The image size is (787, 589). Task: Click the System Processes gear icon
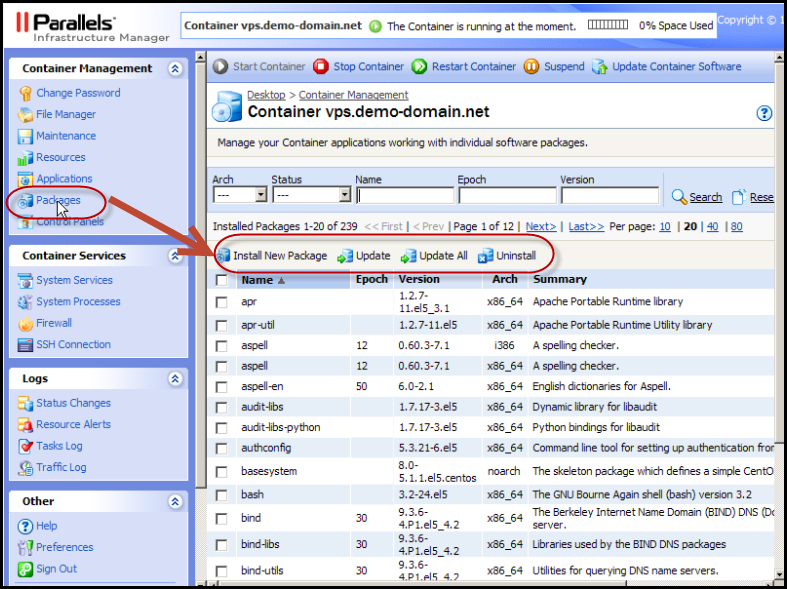coord(25,302)
